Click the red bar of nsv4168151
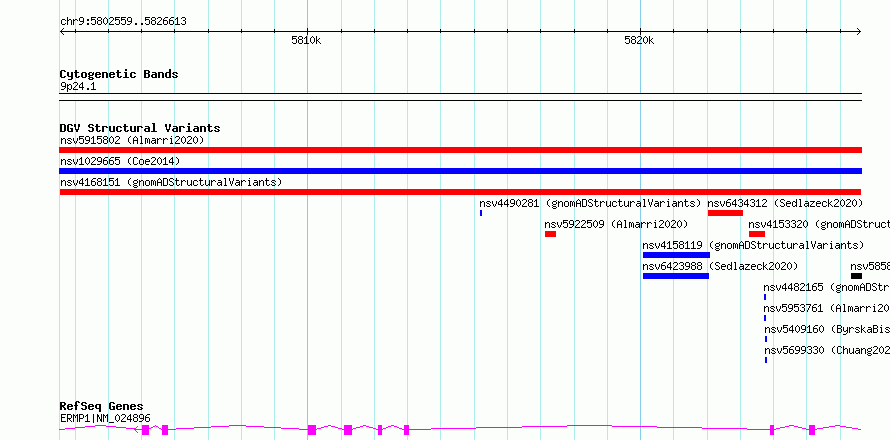The width and height of the screenshot is (890, 440). (x=460, y=192)
